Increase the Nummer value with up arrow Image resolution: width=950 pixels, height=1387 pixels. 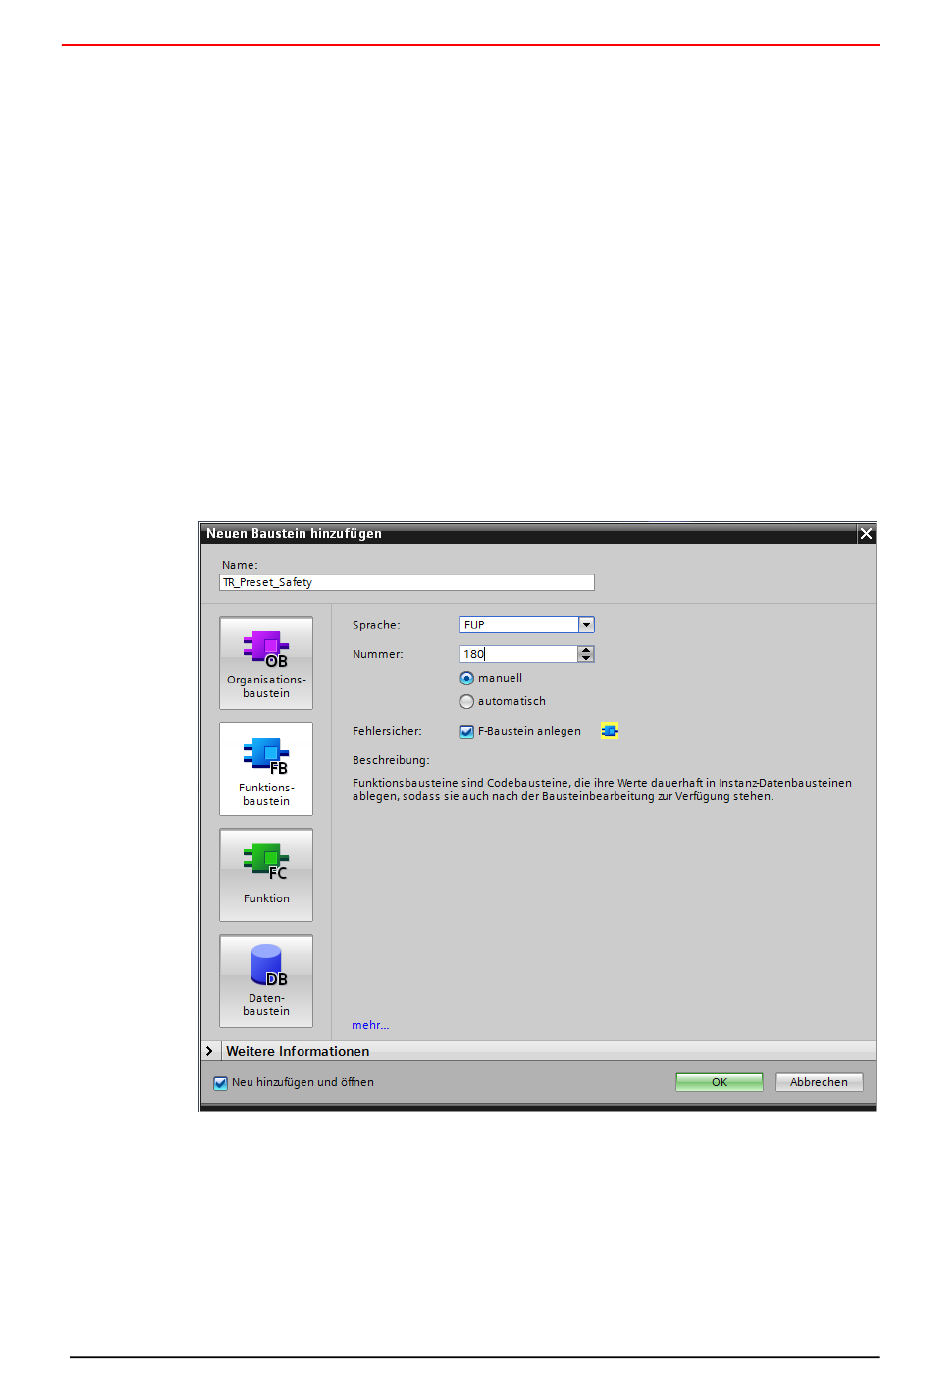[x=586, y=650]
